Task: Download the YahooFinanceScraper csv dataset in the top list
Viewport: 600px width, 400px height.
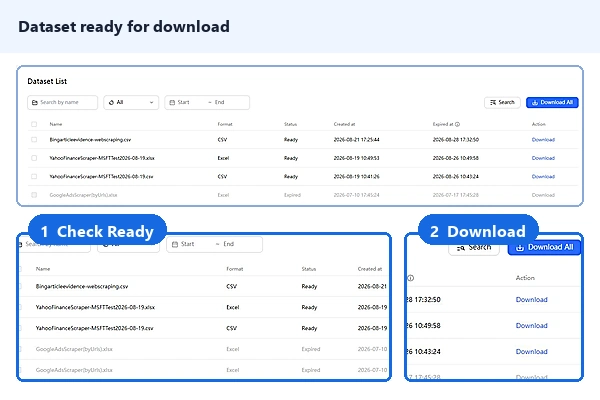Action: point(543,176)
